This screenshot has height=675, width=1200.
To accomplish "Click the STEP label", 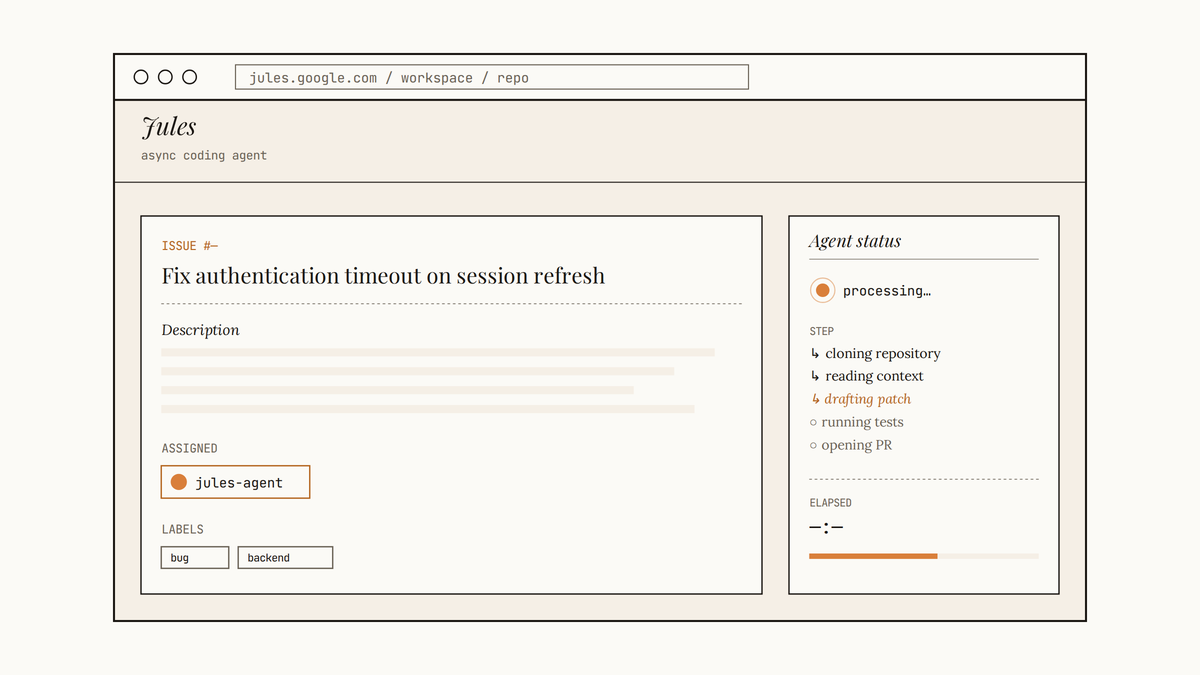I will point(822,331).
